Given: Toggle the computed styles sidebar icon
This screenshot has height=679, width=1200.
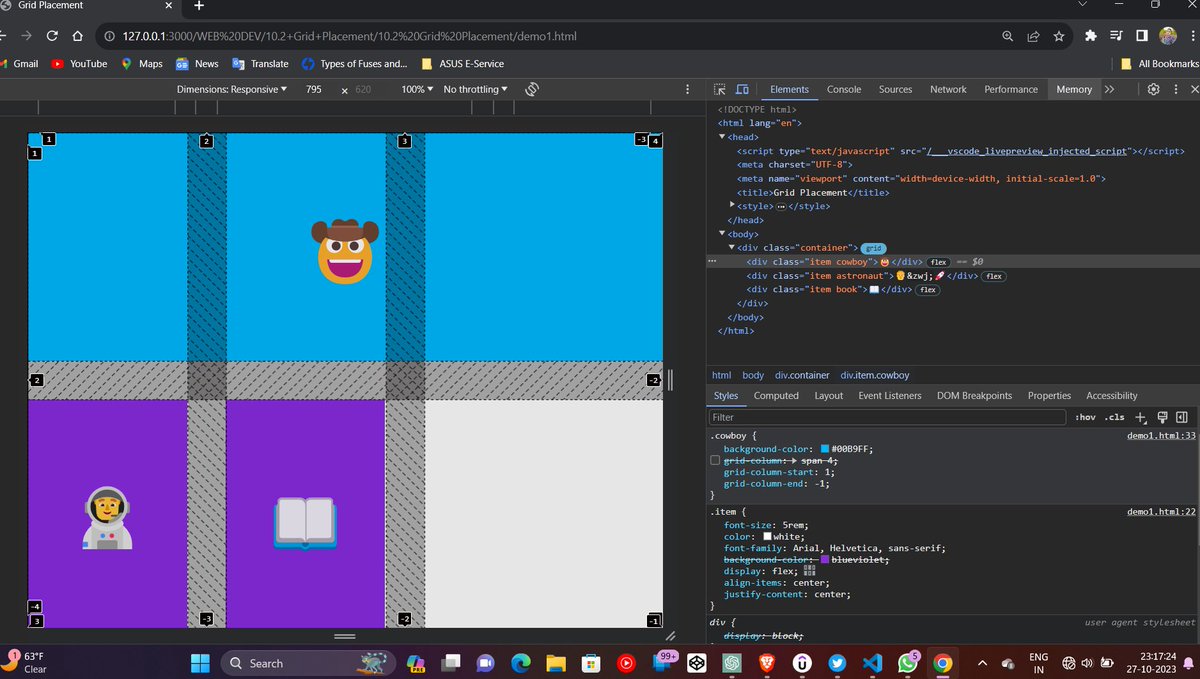Looking at the screenshot, I should [1181, 417].
